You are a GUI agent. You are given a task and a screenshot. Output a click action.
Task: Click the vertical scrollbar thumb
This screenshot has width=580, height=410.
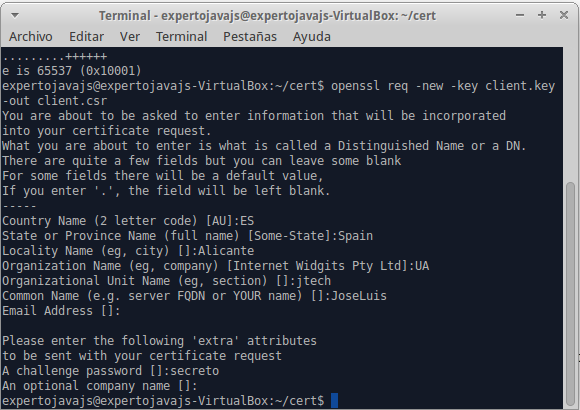pyautogui.click(x=571, y=294)
